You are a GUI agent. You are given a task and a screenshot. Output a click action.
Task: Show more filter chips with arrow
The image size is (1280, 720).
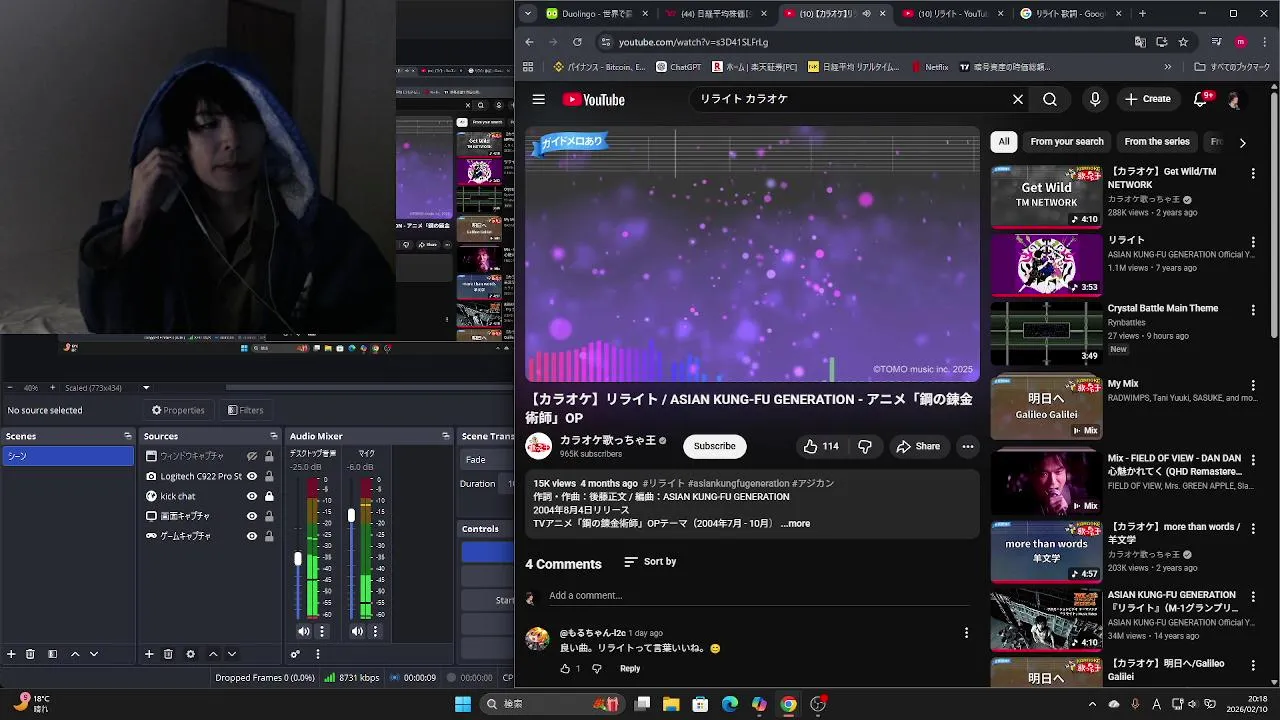tap(1242, 142)
